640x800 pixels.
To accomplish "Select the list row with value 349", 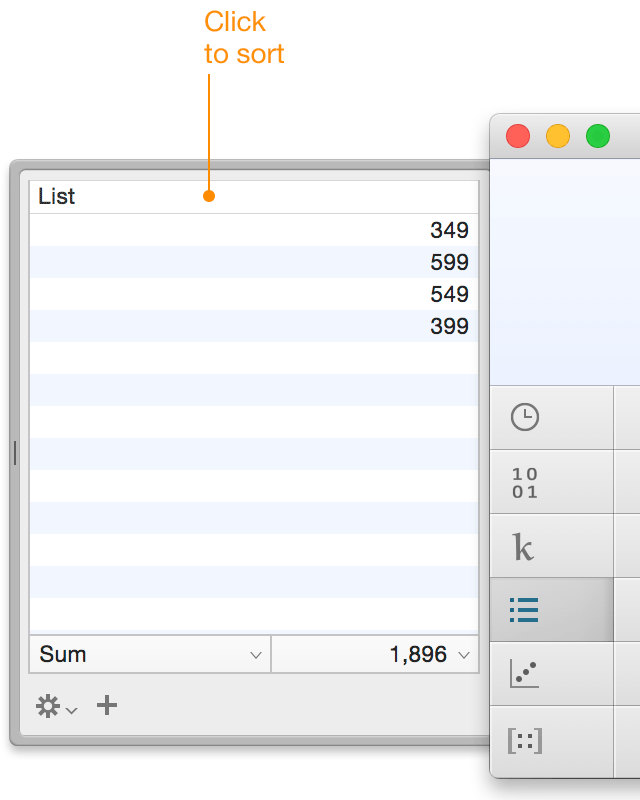I will (x=254, y=230).
